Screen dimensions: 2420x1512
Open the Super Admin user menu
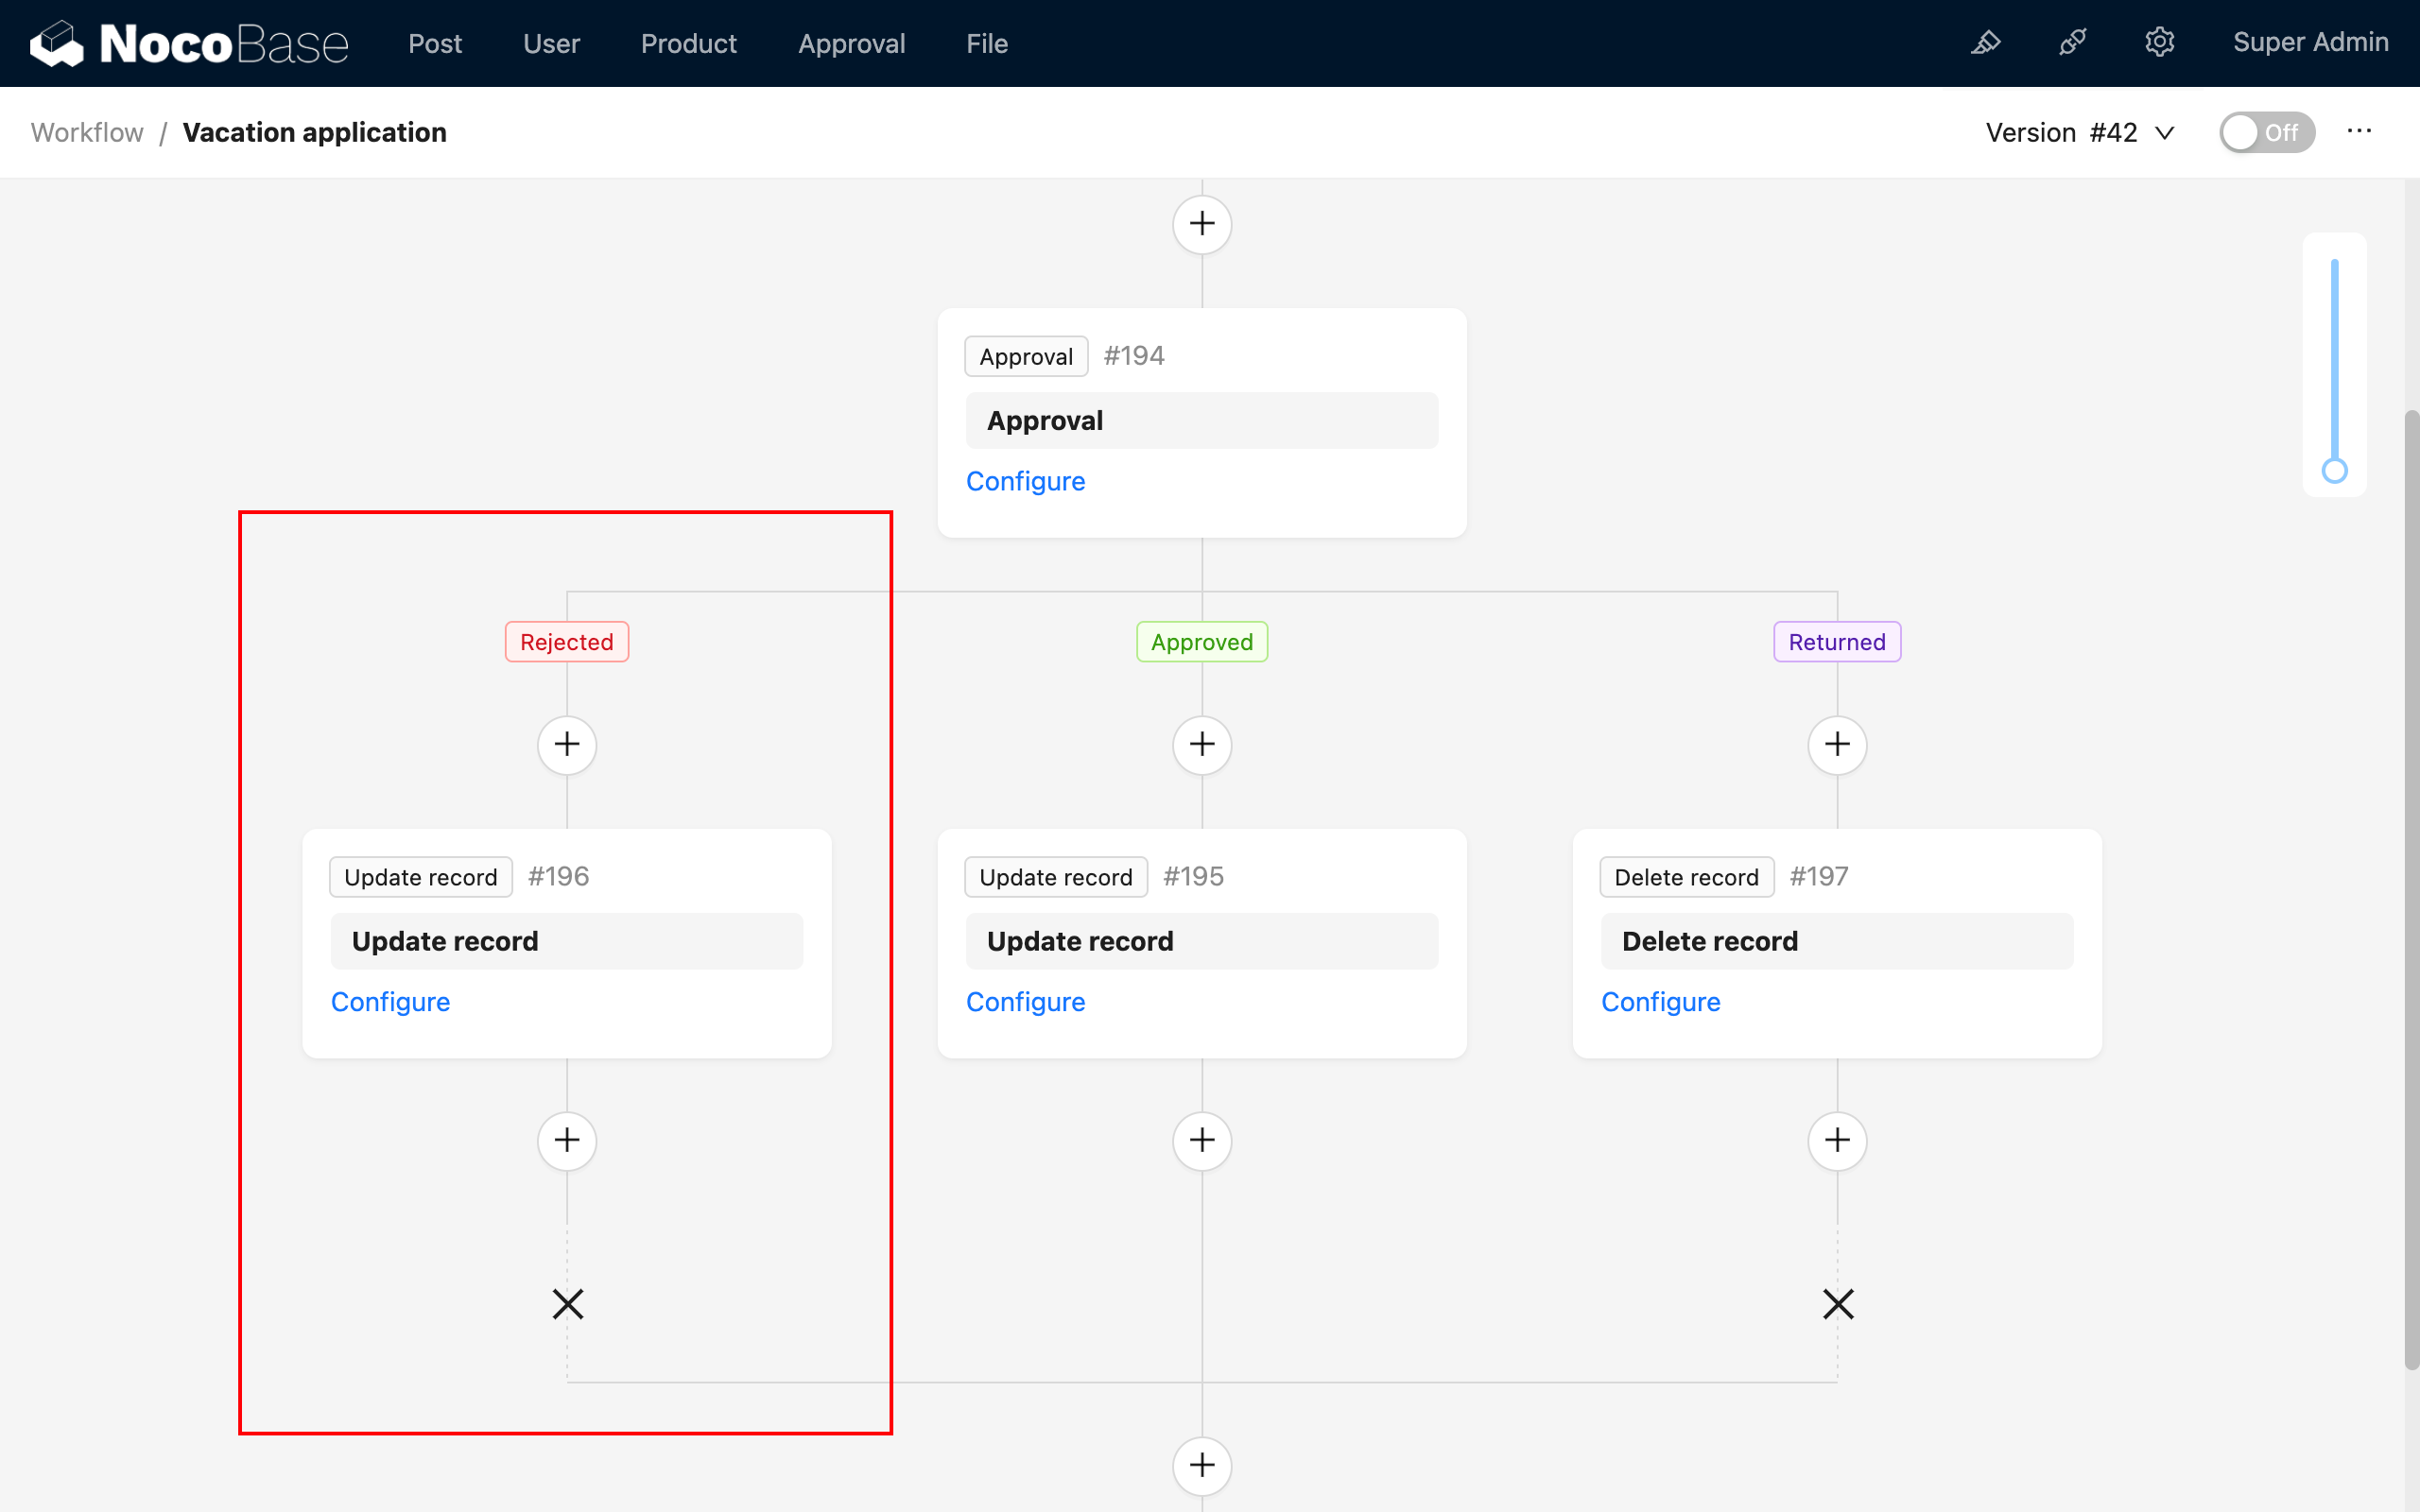(2310, 43)
